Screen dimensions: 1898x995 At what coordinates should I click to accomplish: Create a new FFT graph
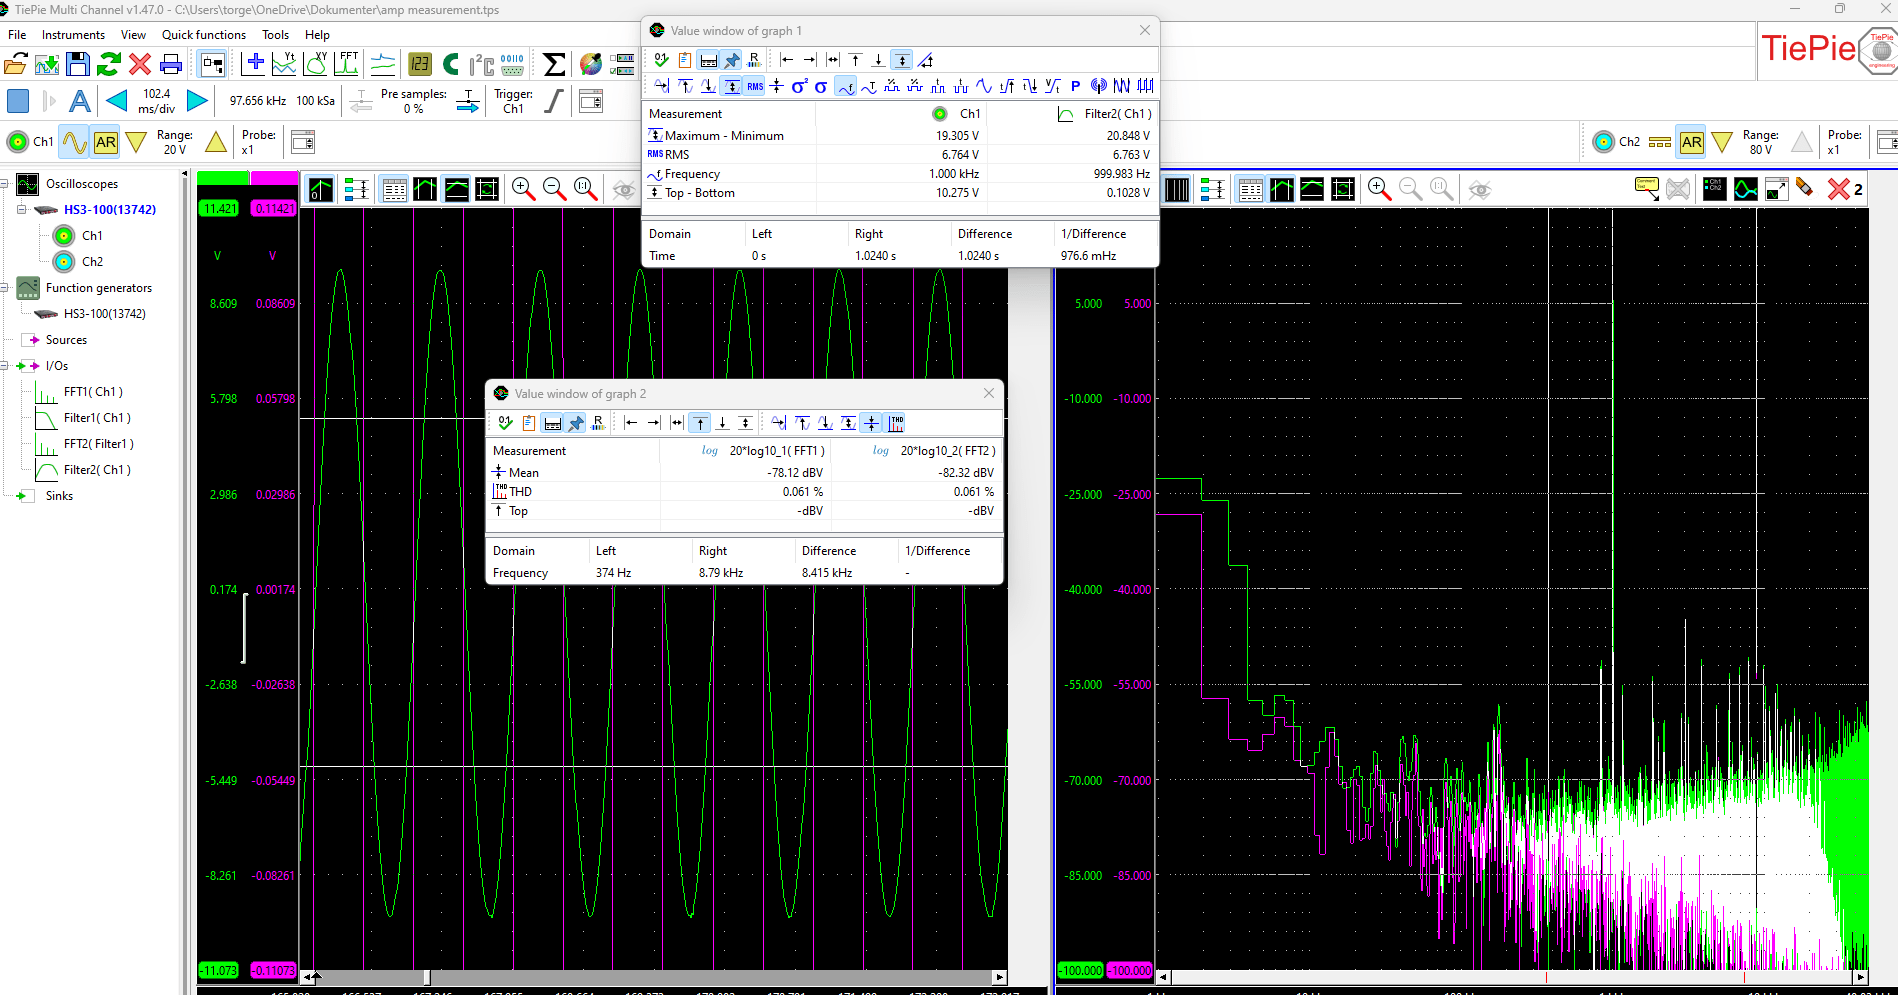[346, 64]
